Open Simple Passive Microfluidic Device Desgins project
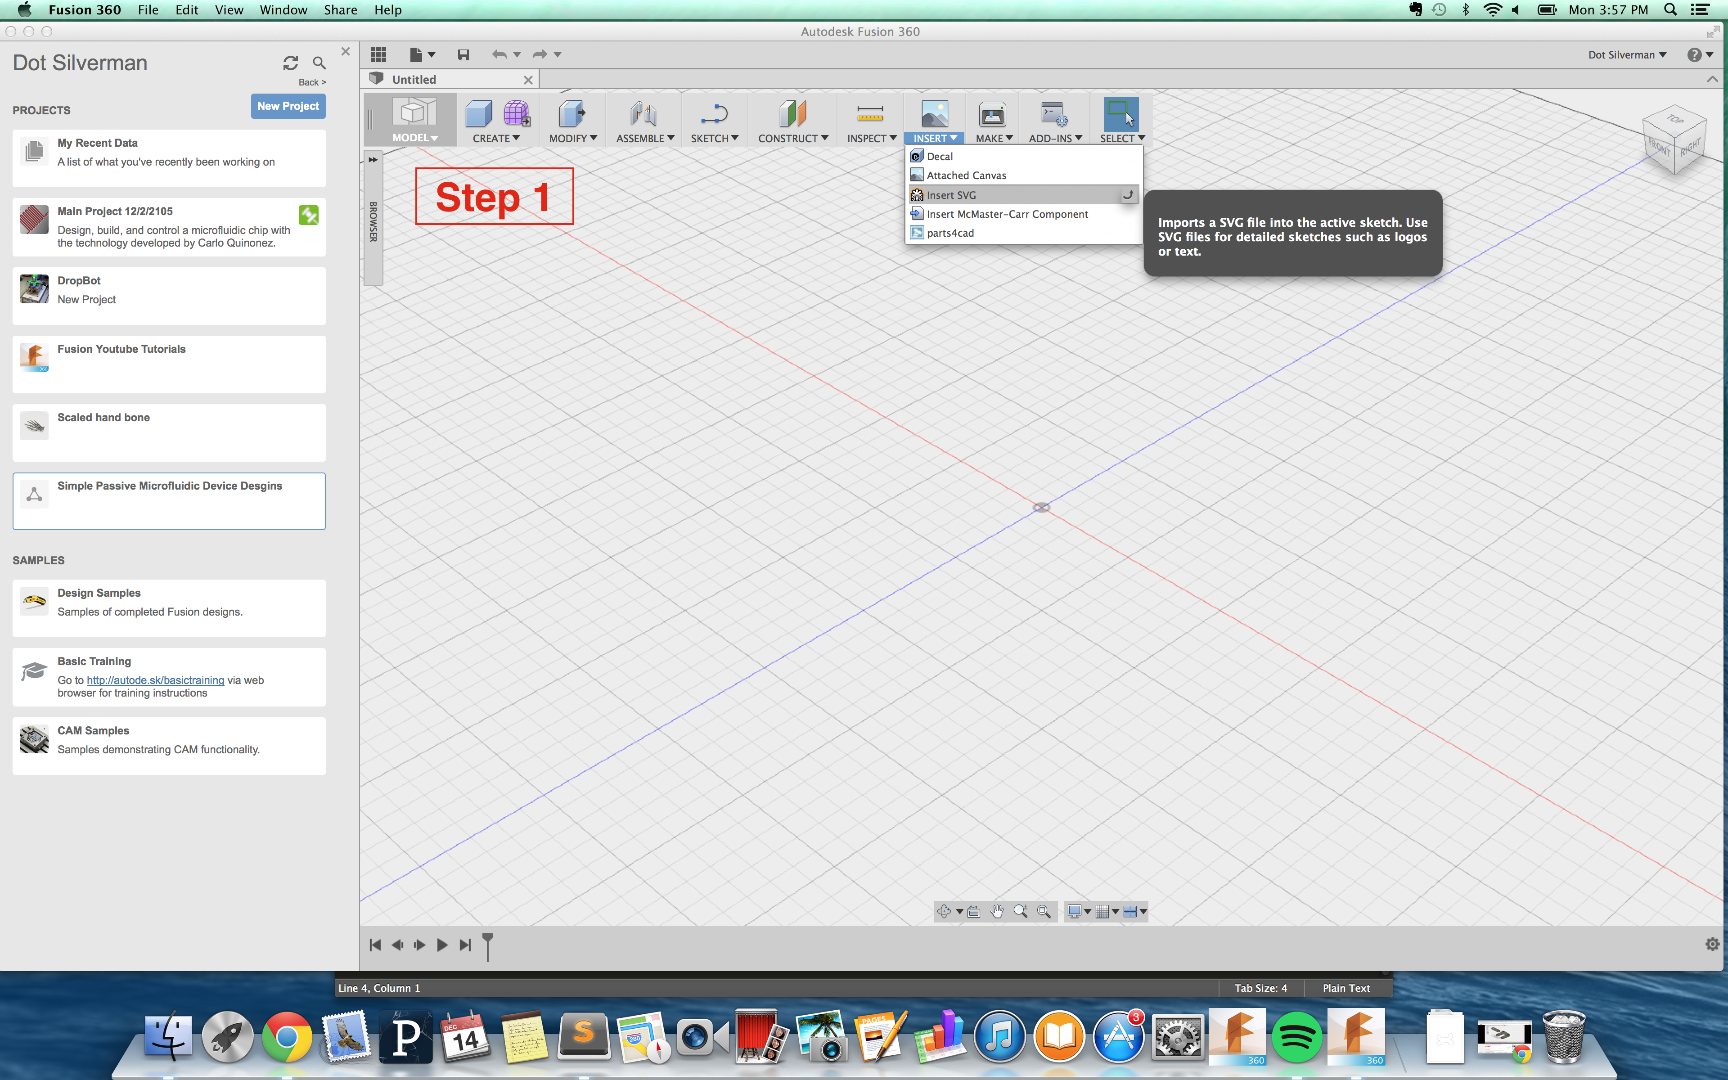 (169, 501)
